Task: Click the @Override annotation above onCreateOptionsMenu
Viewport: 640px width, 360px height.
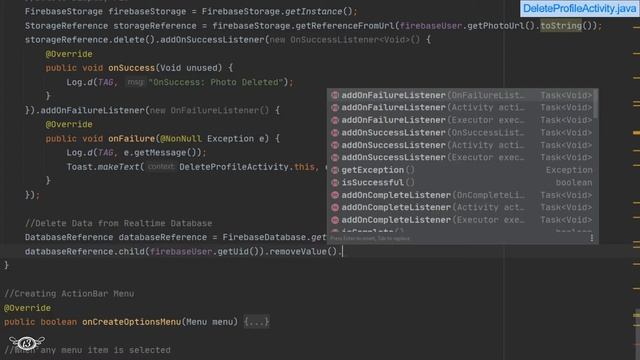Action: pos(27,308)
